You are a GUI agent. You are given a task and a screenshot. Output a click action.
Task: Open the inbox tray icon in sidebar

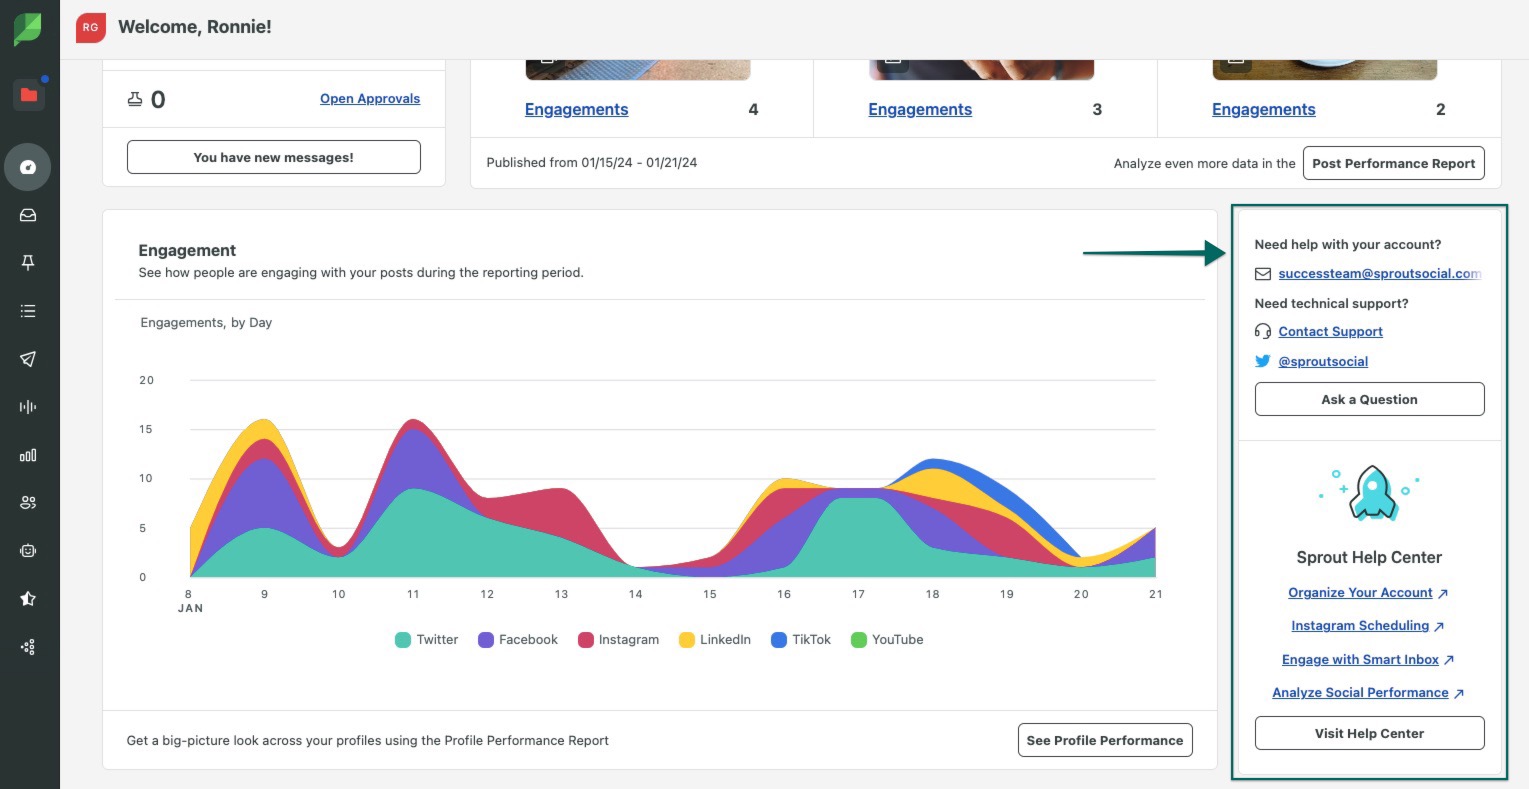point(28,215)
